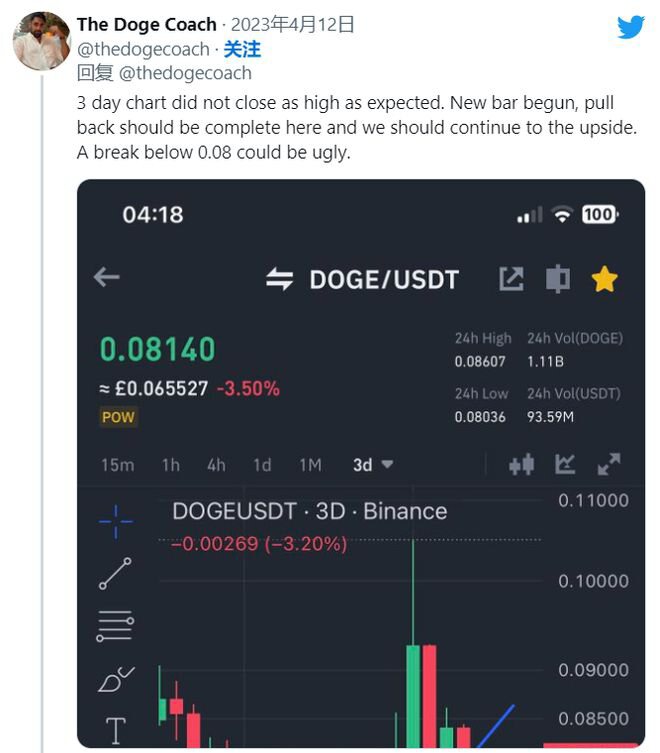
Task: Click The Doge Coach profile avatar
Action: pyautogui.click(x=41, y=42)
